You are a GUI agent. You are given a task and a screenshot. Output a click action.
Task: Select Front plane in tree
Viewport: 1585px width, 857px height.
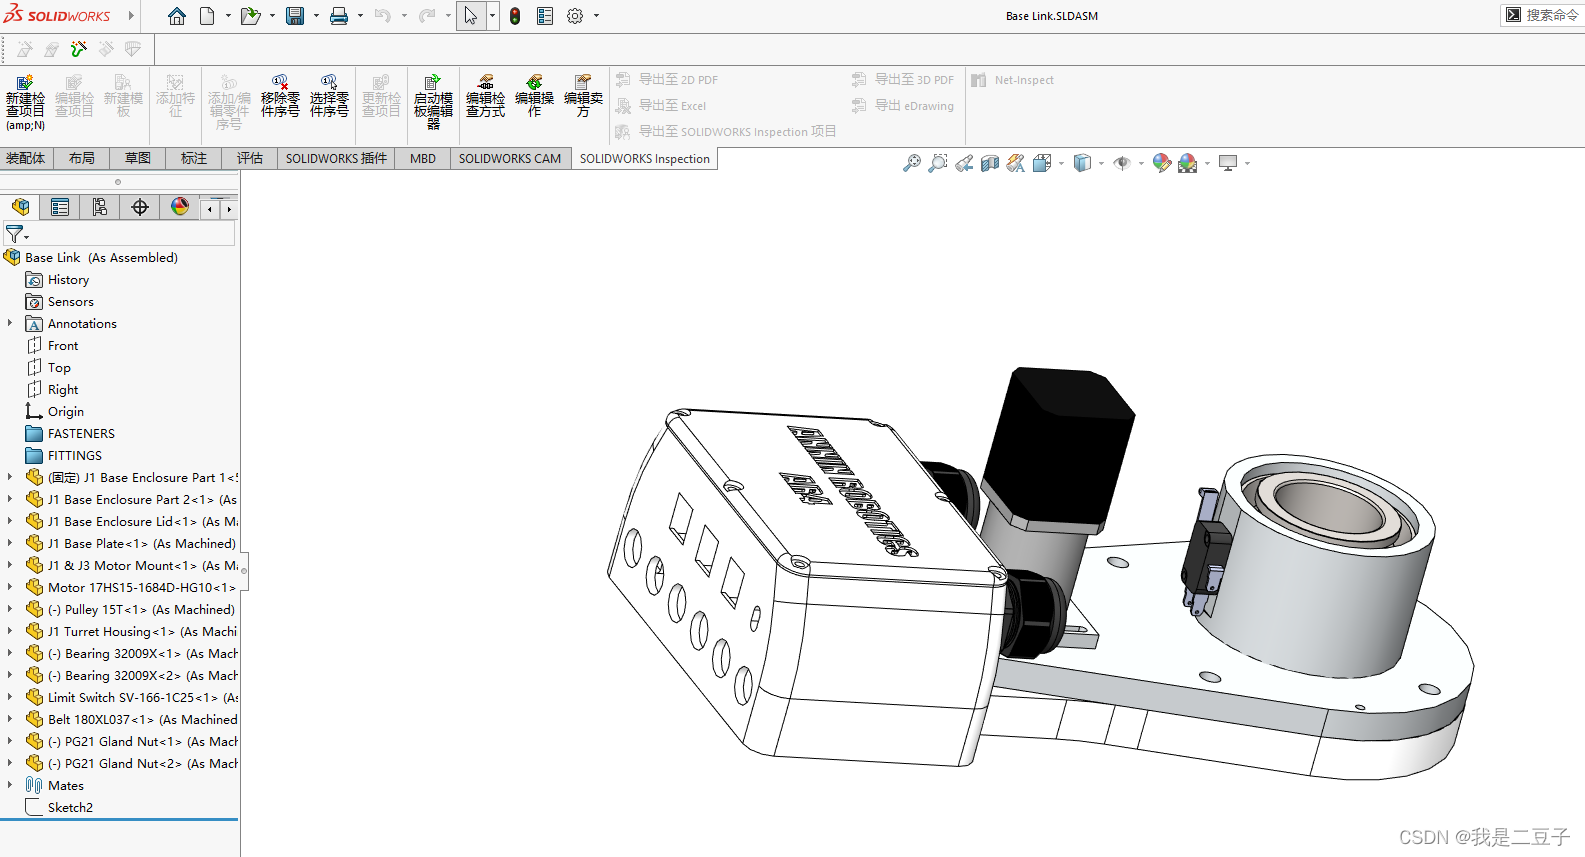(63, 346)
